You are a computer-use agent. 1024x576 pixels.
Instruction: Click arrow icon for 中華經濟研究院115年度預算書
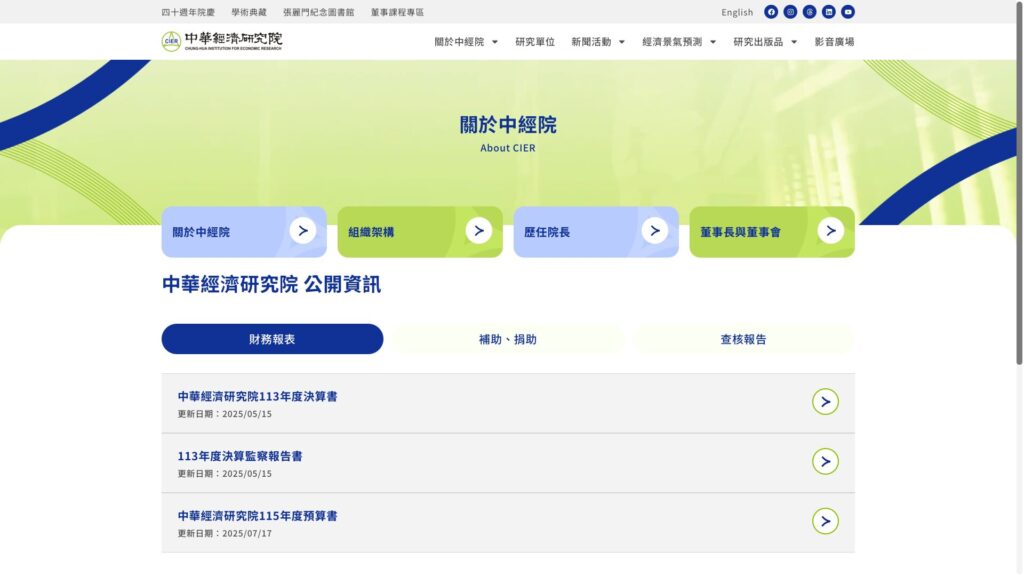click(825, 521)
